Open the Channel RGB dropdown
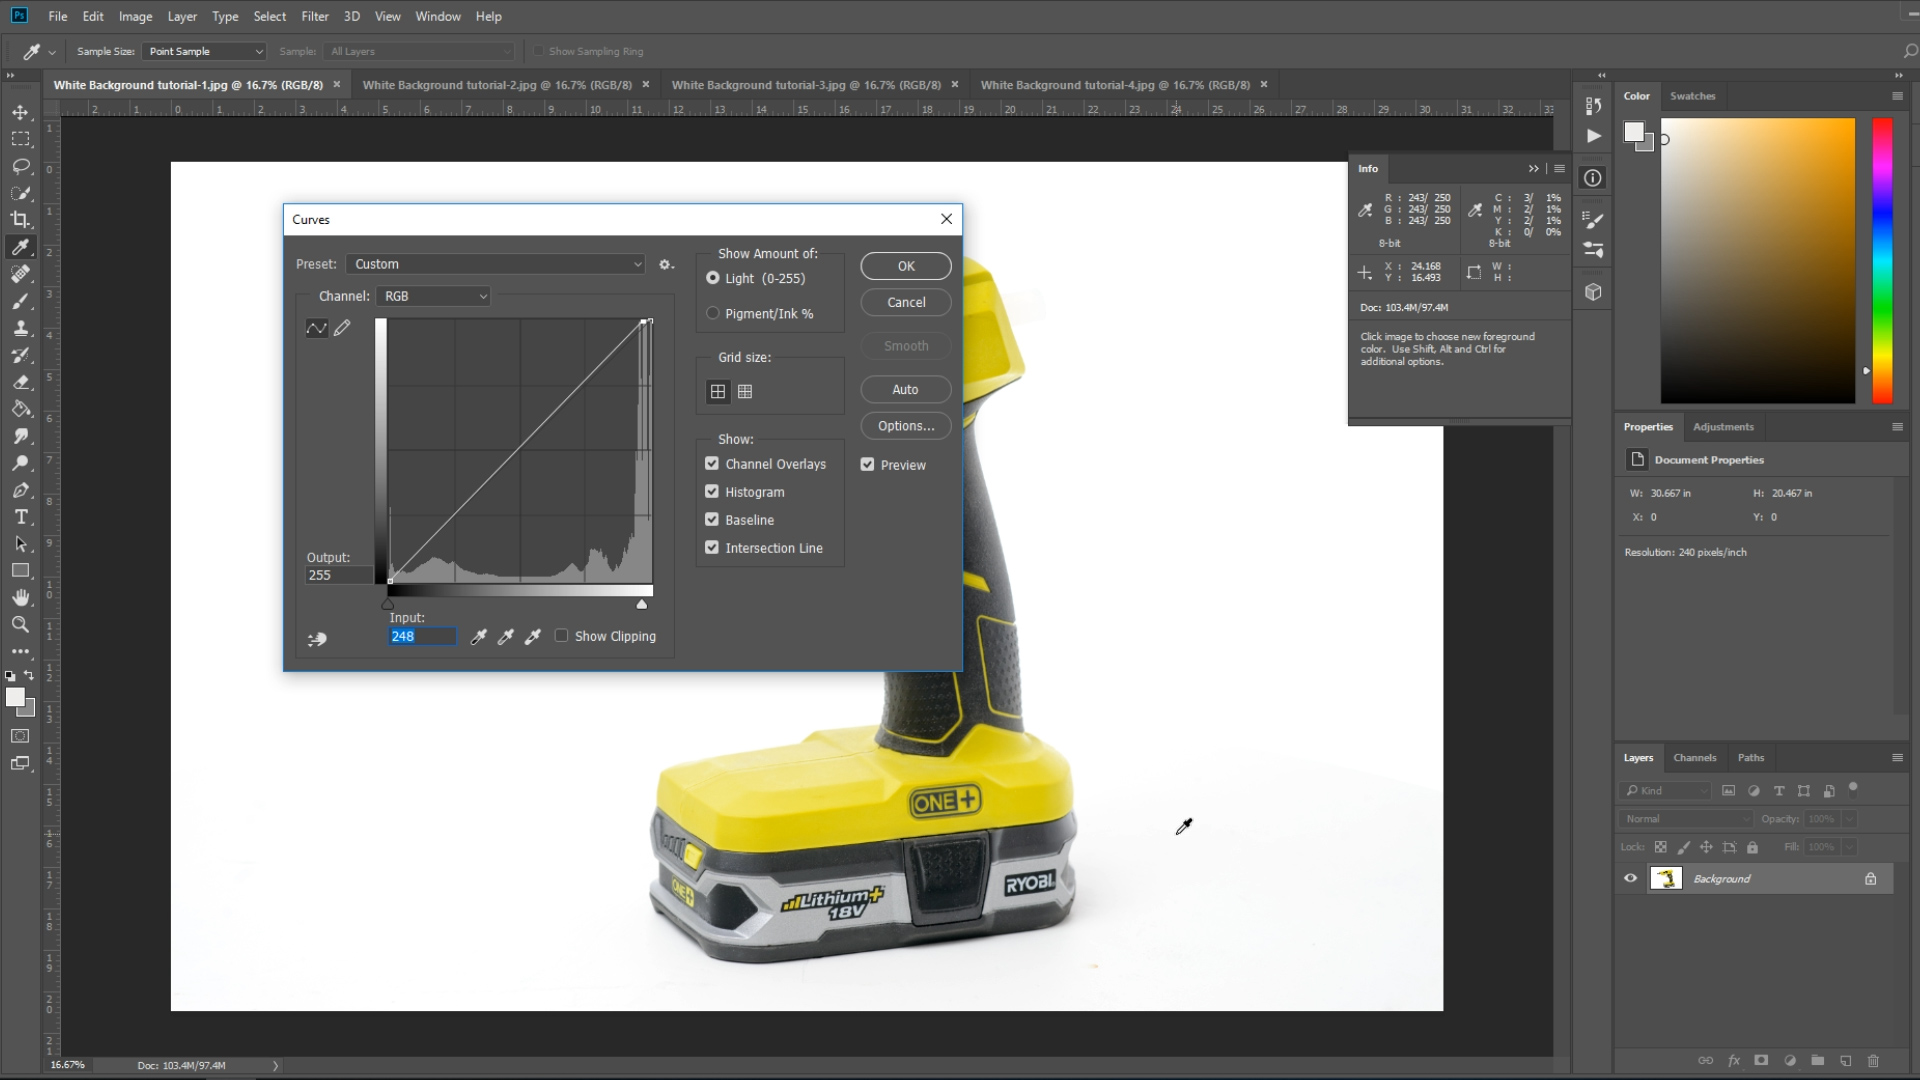 [434, 296]
